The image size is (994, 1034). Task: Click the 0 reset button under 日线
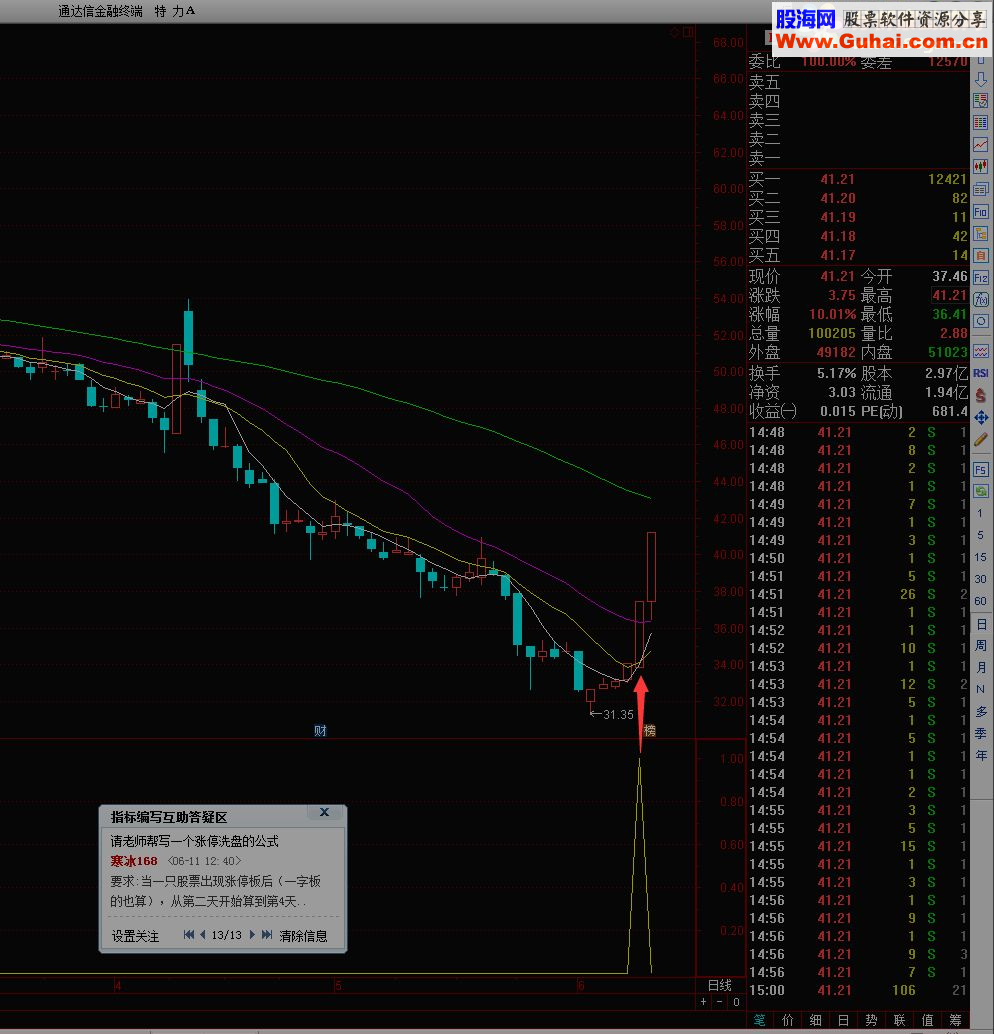click(x=736, y=1002)
